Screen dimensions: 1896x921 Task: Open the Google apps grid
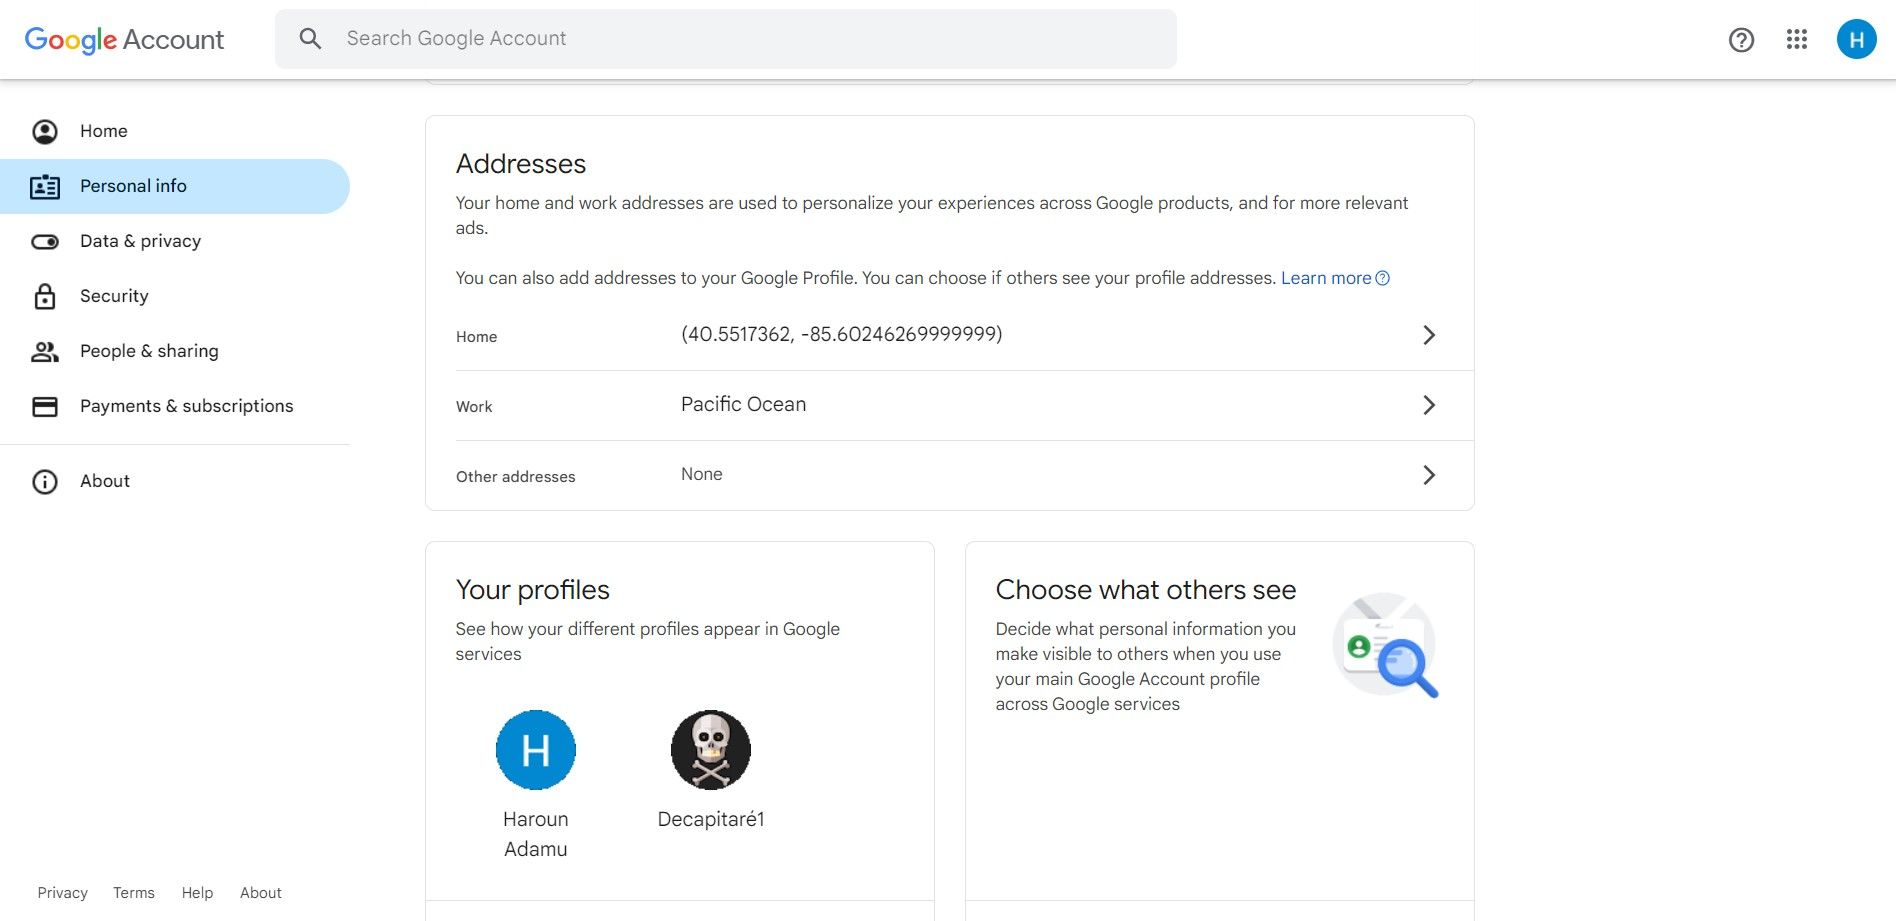tap(1797, 40)
